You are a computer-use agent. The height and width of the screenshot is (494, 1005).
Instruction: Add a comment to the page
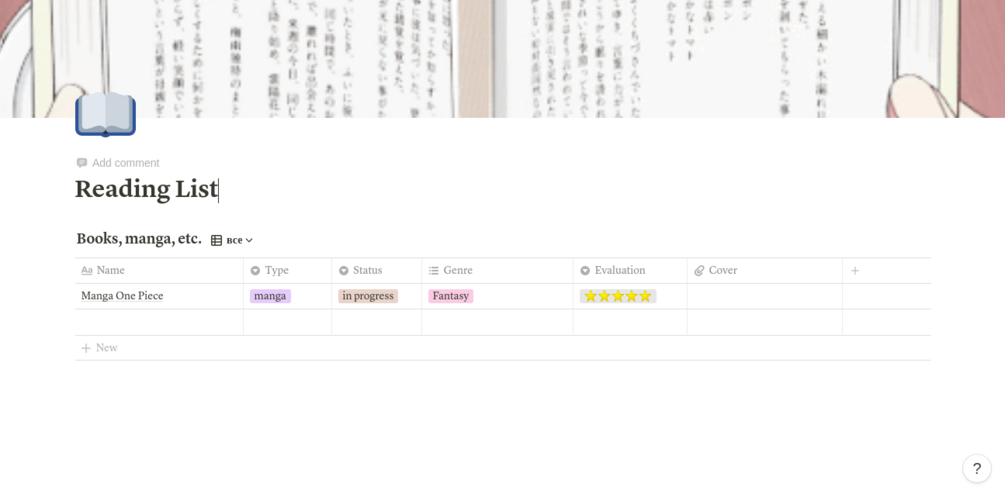coord(118,163)
